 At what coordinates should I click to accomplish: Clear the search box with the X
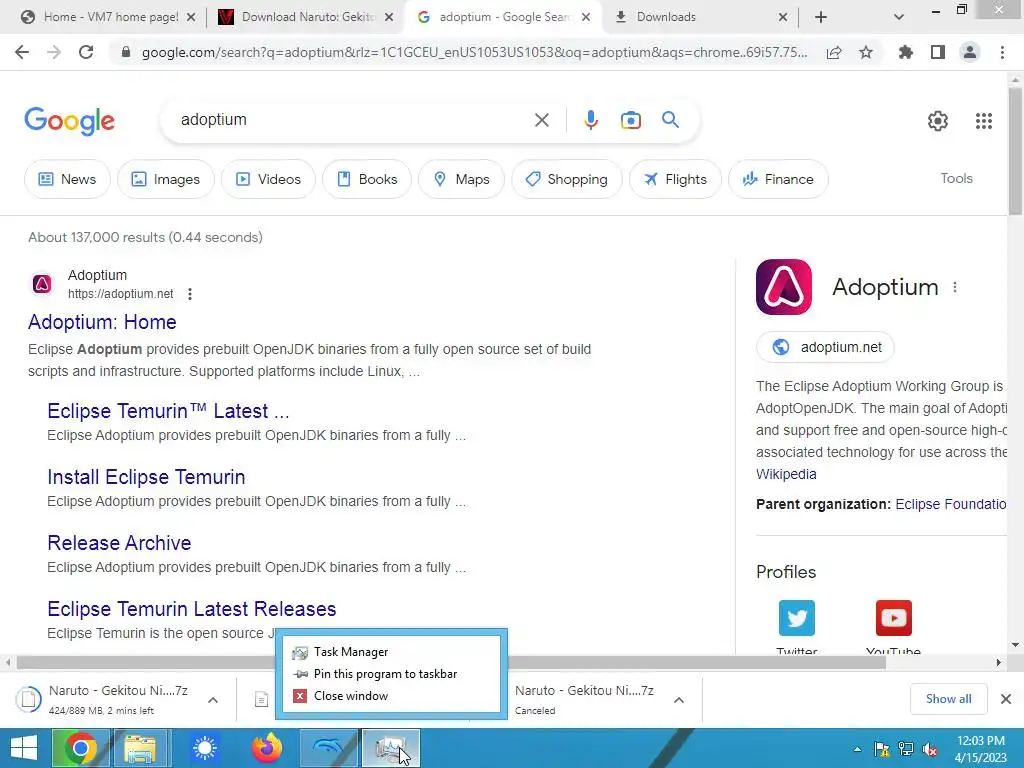click(x=541, y=120)
